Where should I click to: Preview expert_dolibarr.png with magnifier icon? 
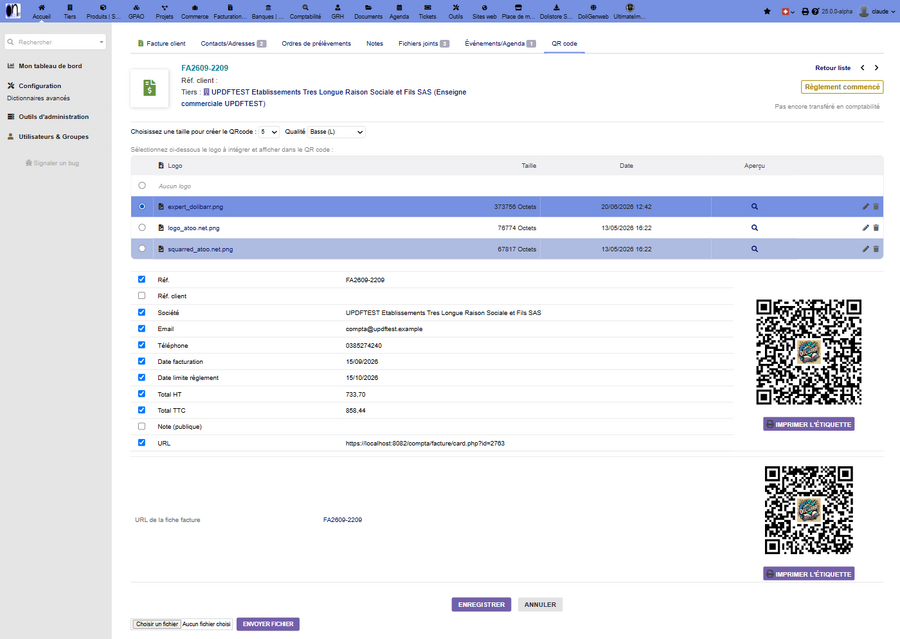[754, 207]
